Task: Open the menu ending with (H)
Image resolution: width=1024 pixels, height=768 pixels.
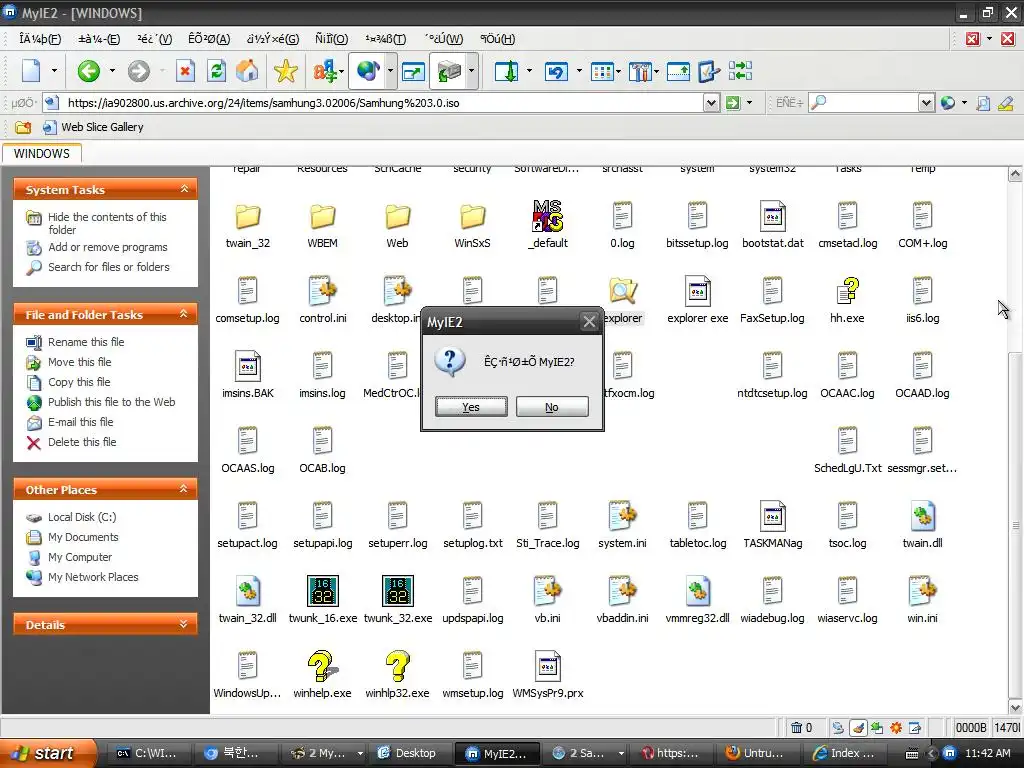Action: pyautogui.click(x=497, y=39)
